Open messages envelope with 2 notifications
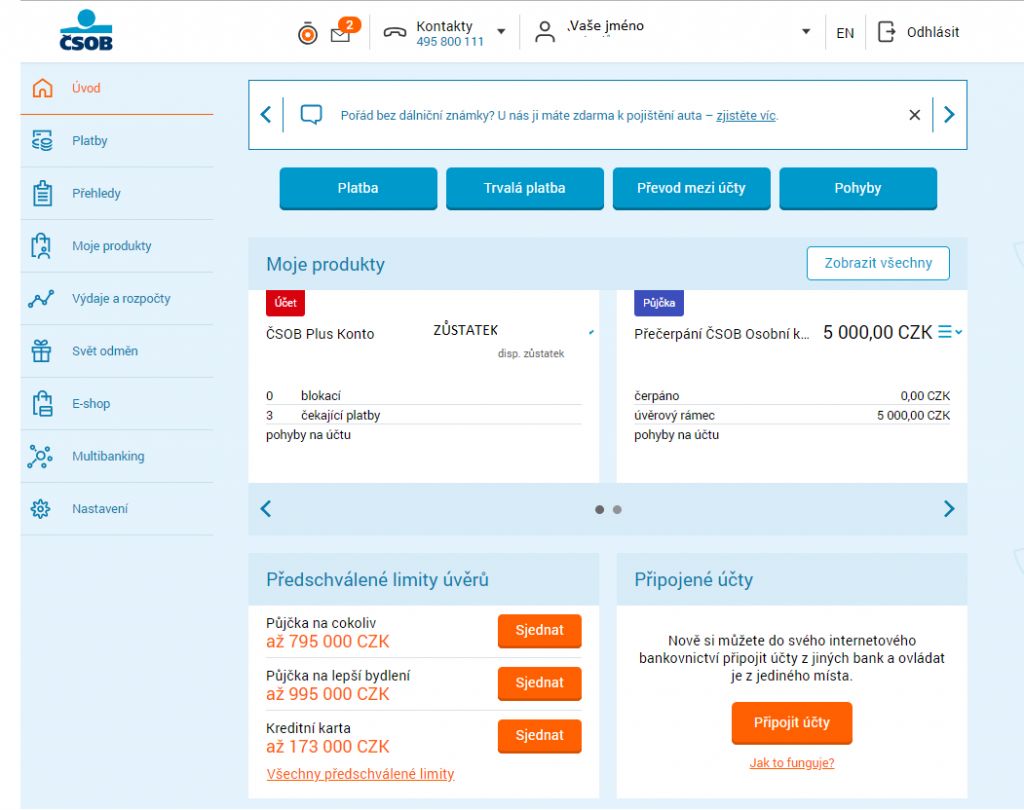Screen dimensions: 1024x810 pyautogui.click(x=344, y=31)
